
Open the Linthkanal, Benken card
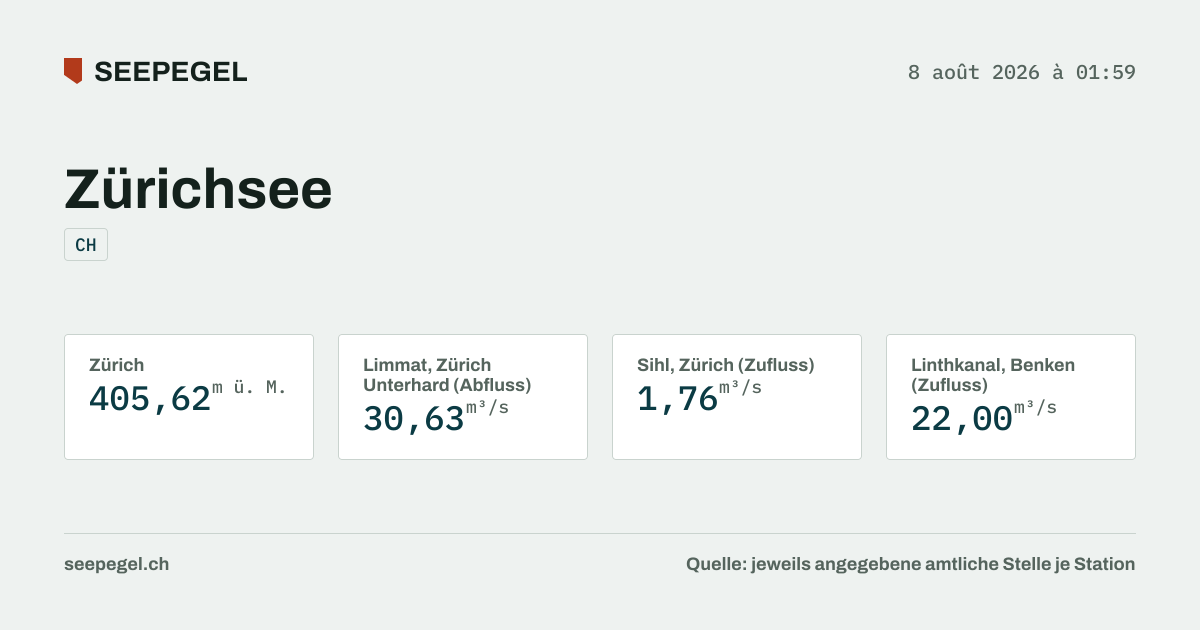pyautogui.click(x=1011, y=397)
